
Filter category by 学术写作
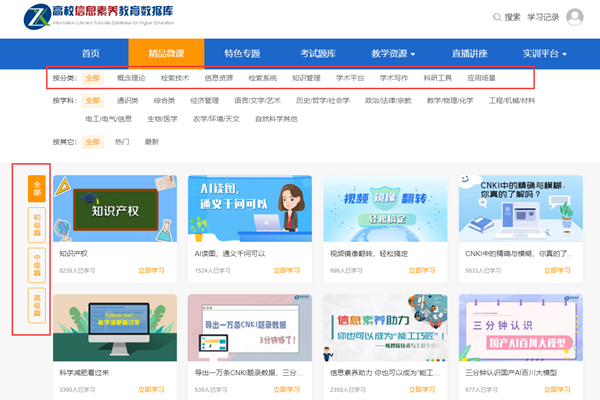(394, 78)
